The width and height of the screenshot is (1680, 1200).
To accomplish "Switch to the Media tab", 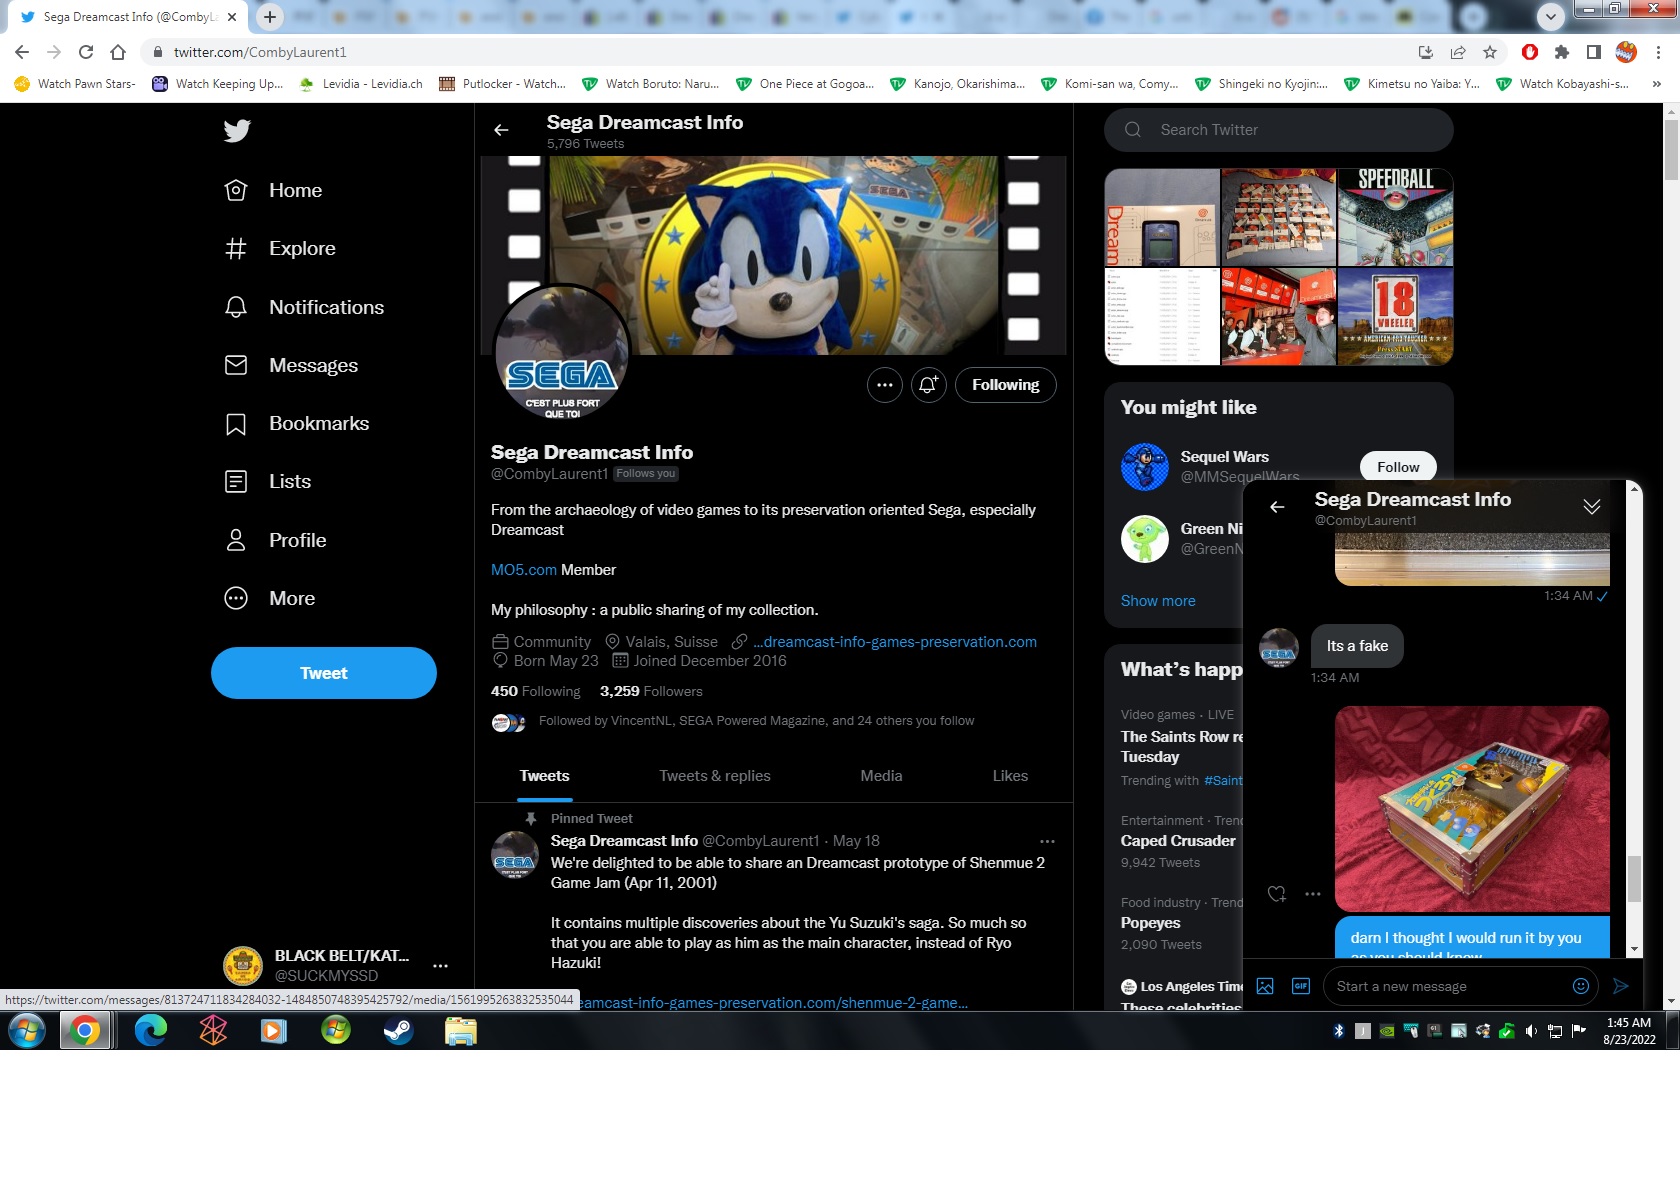I will tap(881, 776).
